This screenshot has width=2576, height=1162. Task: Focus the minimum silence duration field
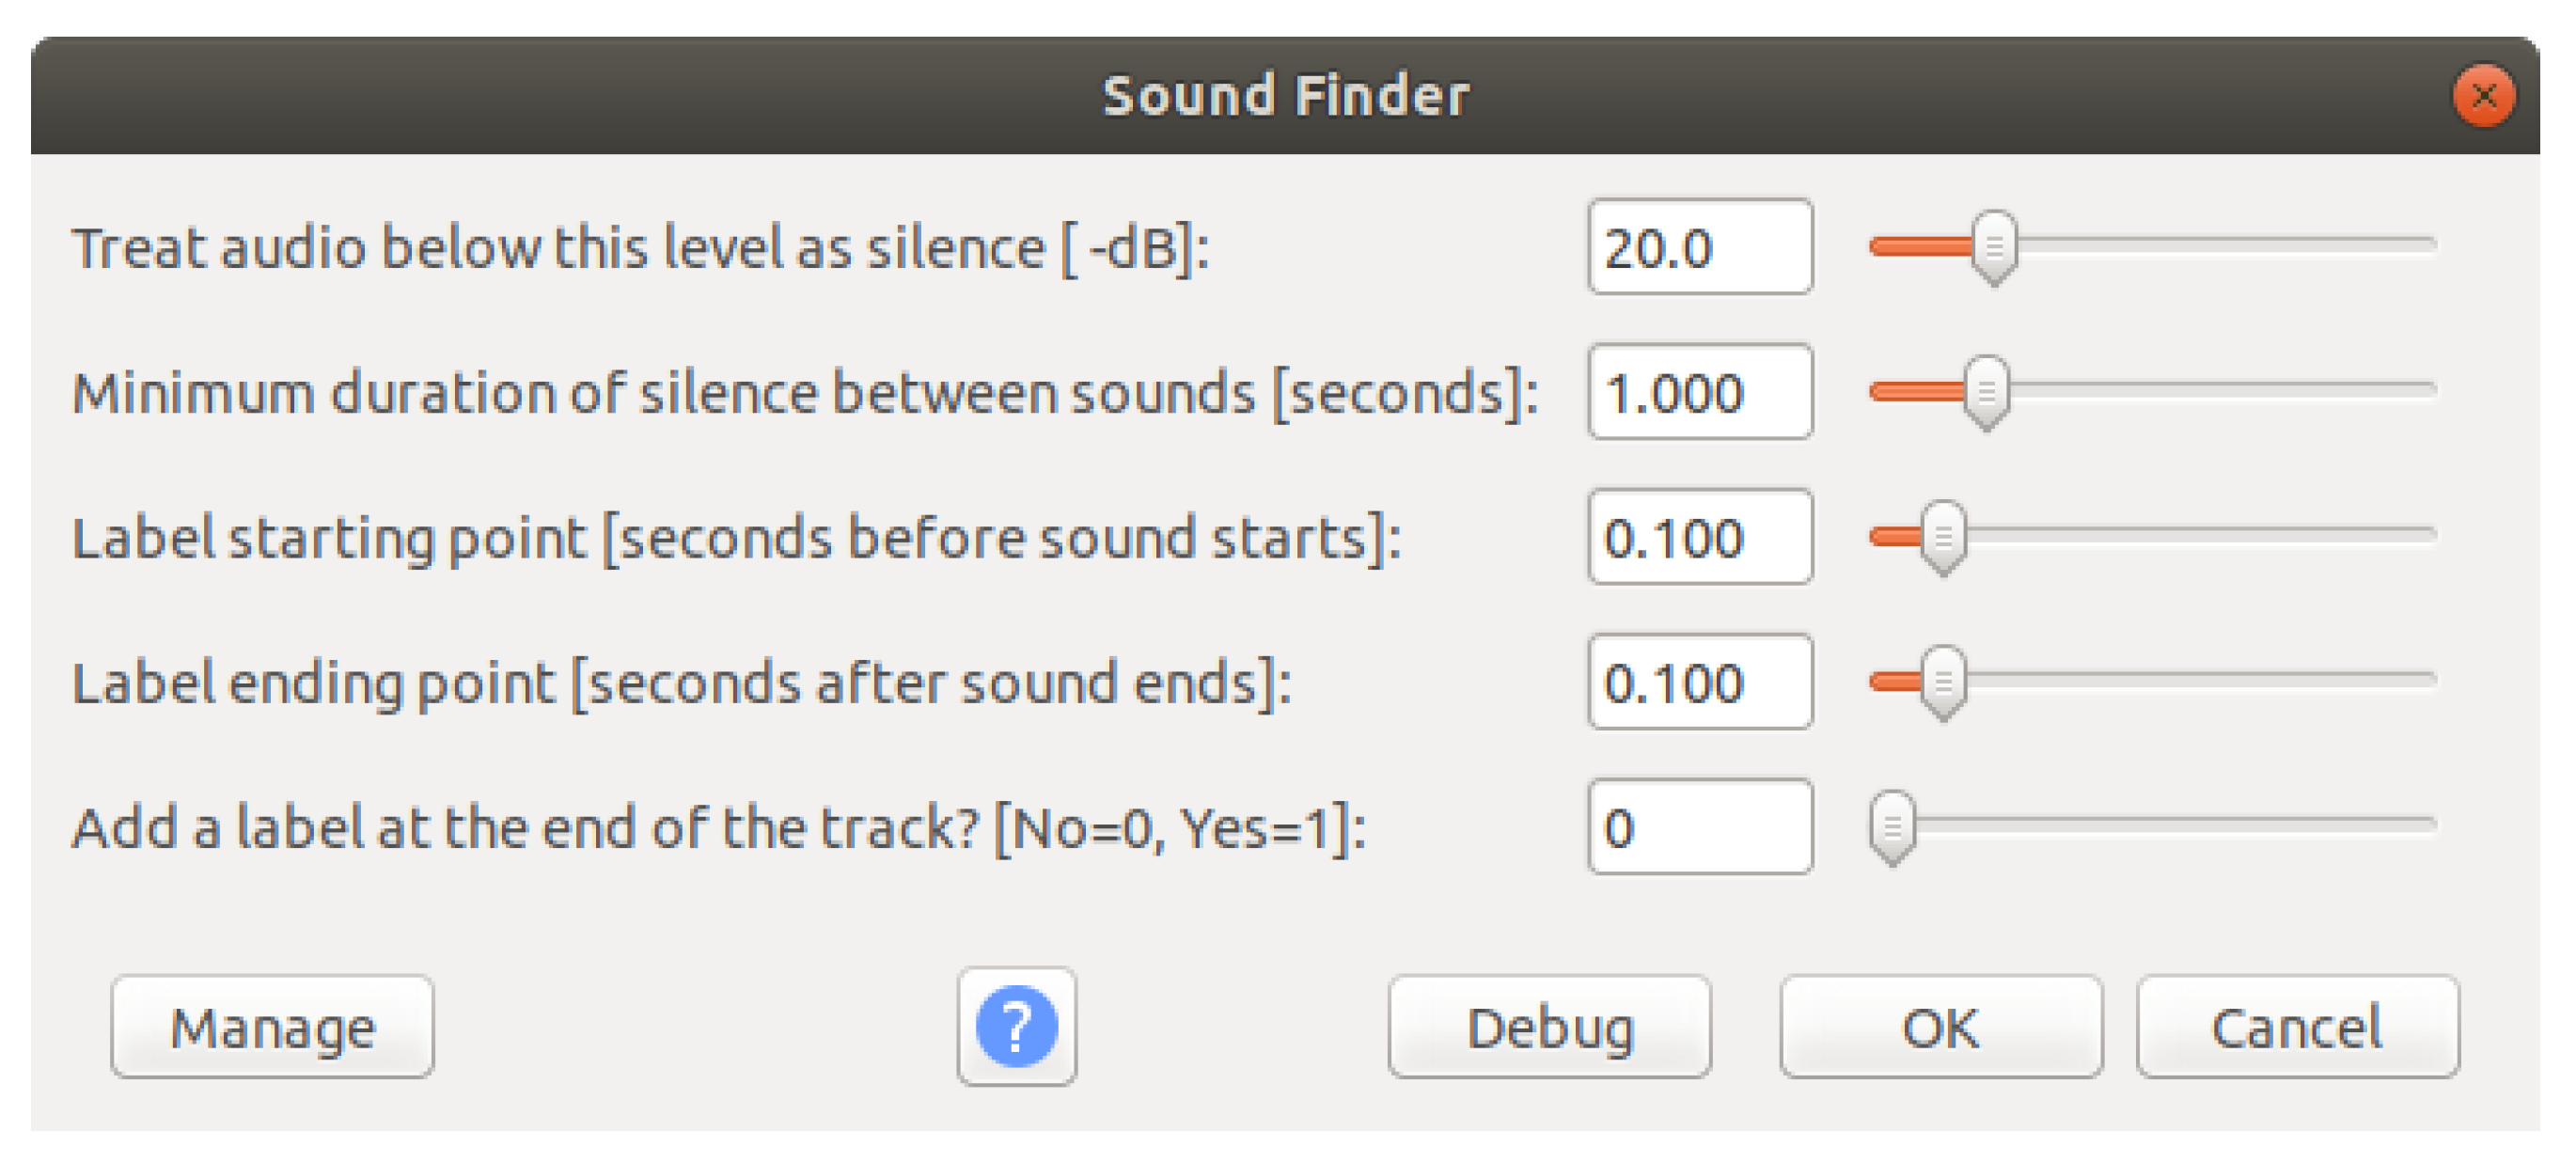(x=1700, y=391)
